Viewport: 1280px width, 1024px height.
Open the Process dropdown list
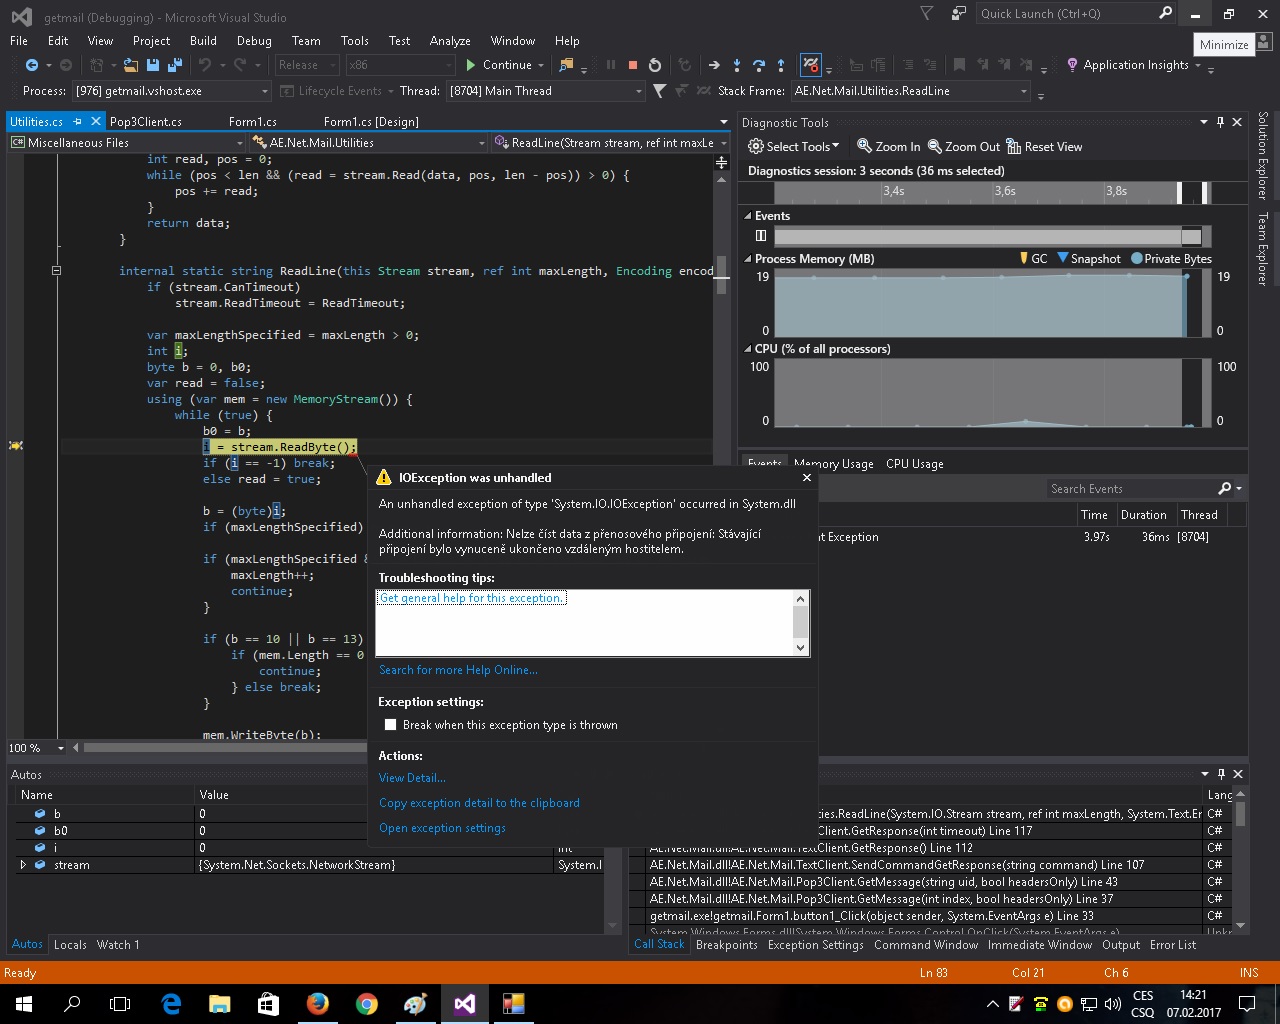[265, 91]
